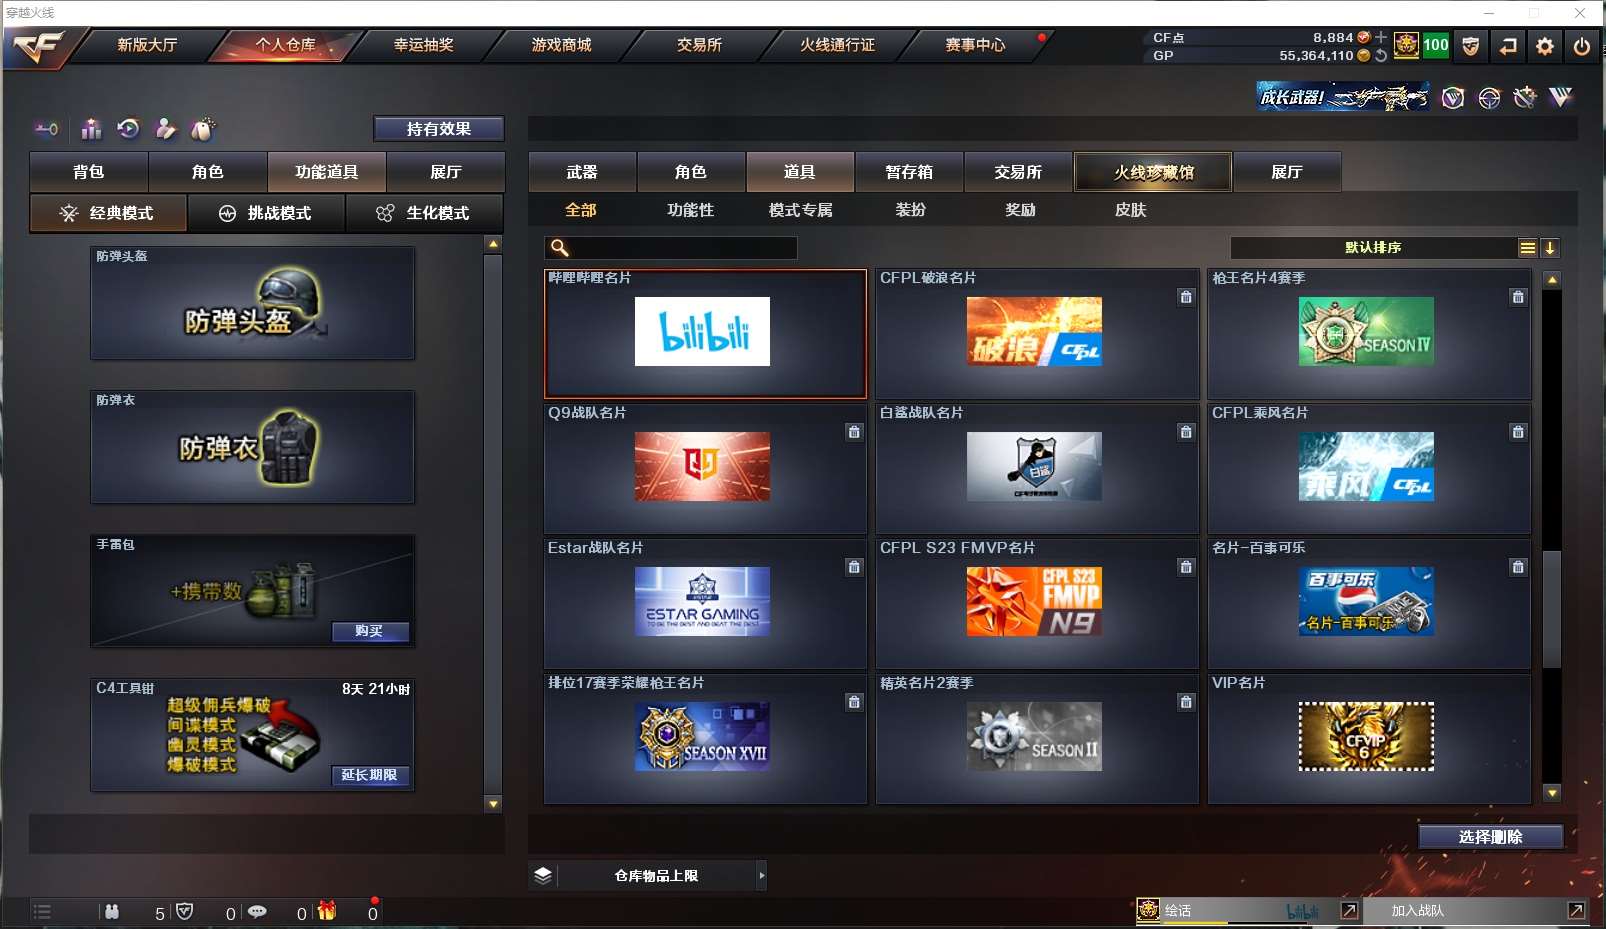Toggle sort direction arrow
The width and height of the screenshot is (1606, 929).
[x=1550, y=248]
